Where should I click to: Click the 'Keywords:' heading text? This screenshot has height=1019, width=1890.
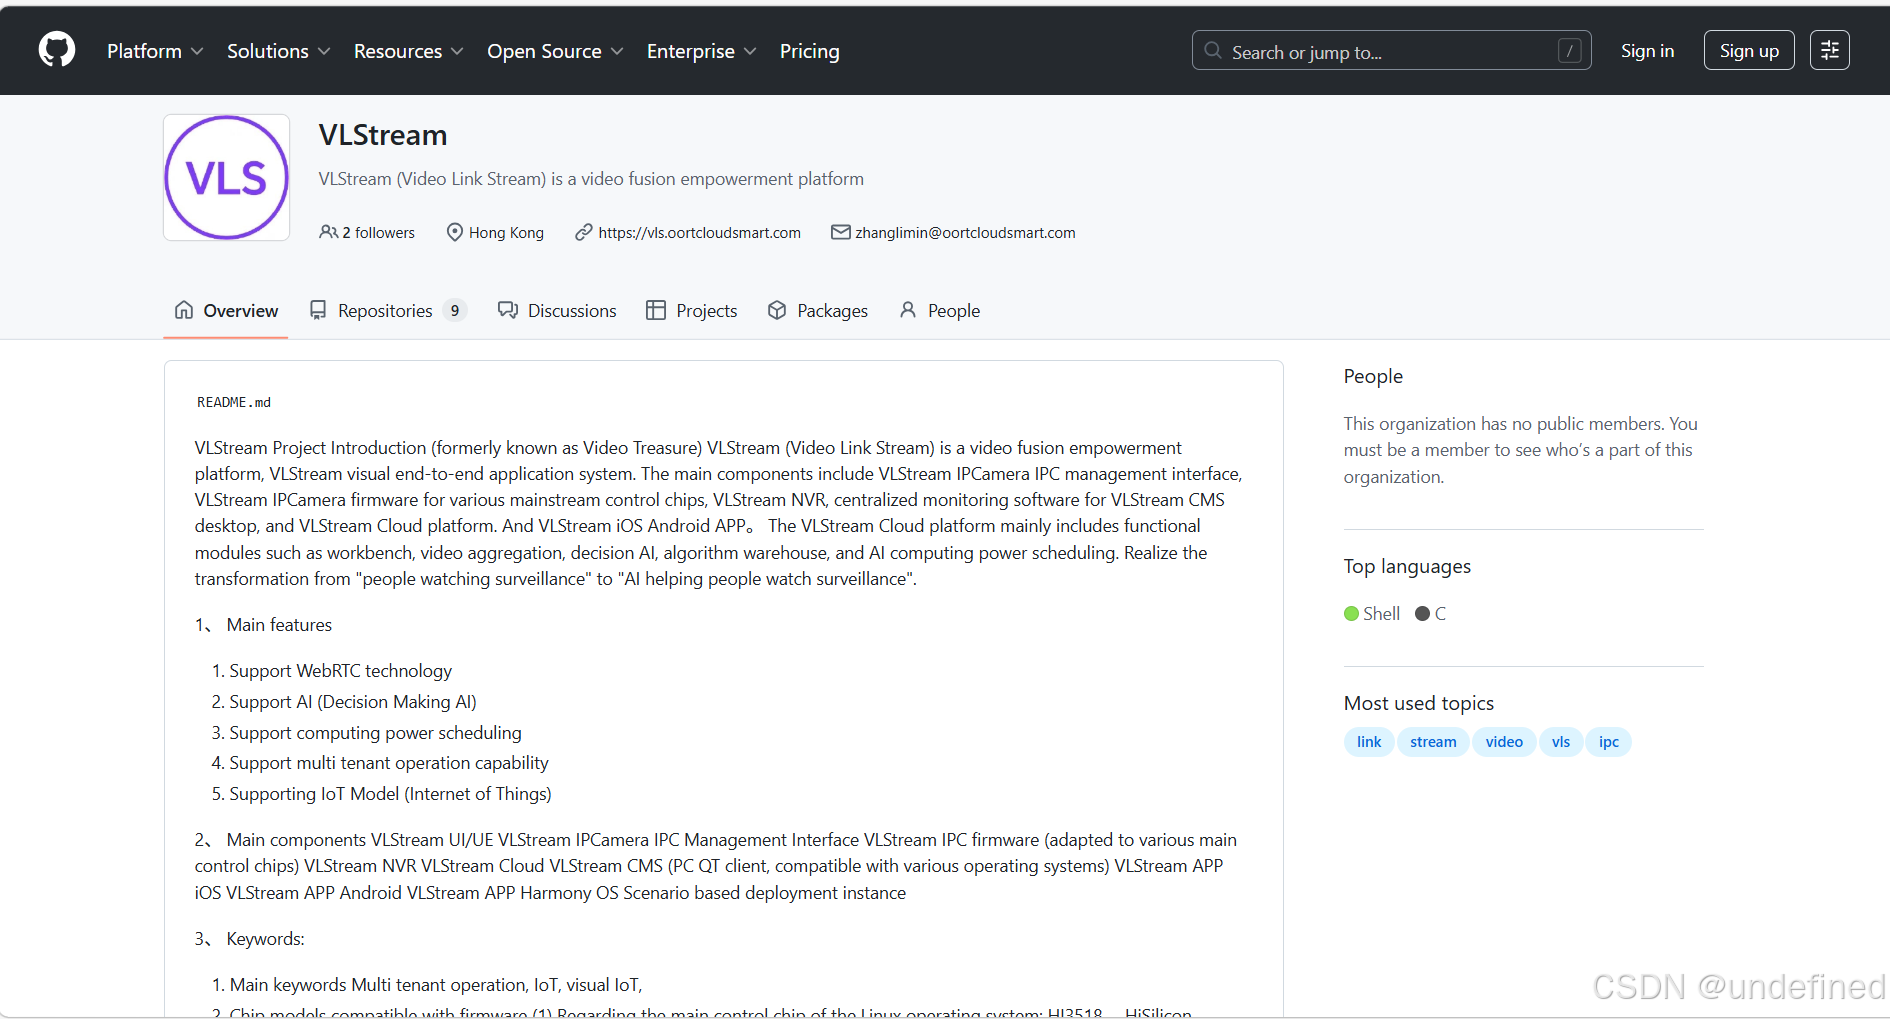click(x=266, y=939)
